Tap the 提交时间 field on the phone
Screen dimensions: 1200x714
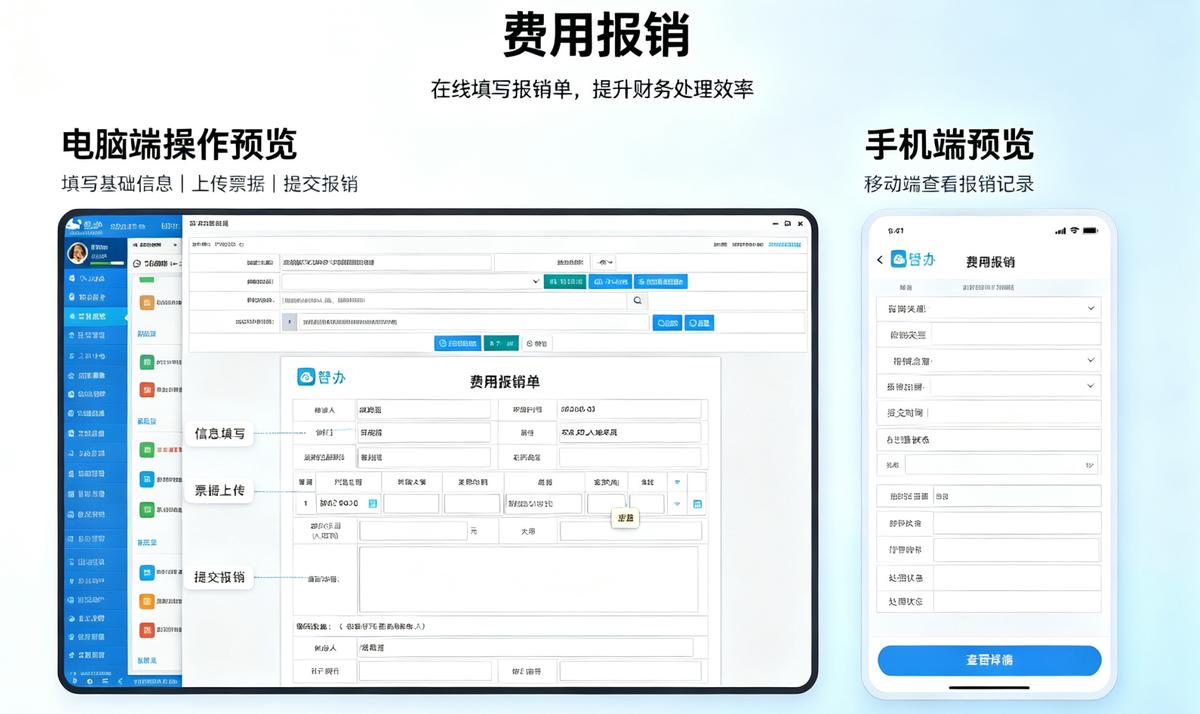(x=989, y=412)
